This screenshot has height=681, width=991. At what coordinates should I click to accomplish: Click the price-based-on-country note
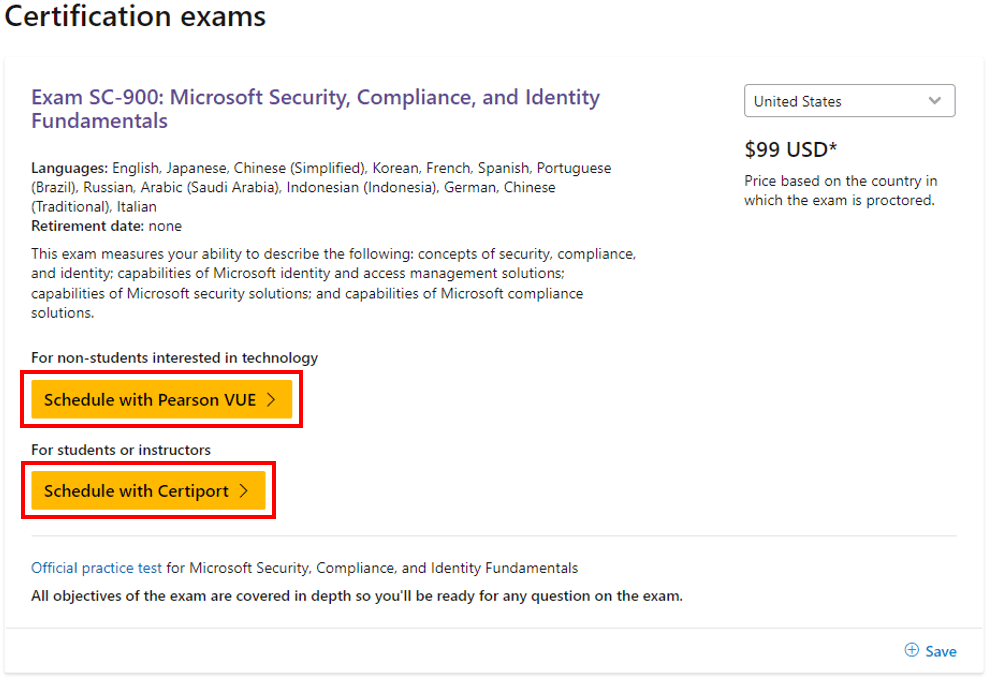pos(841,191)
